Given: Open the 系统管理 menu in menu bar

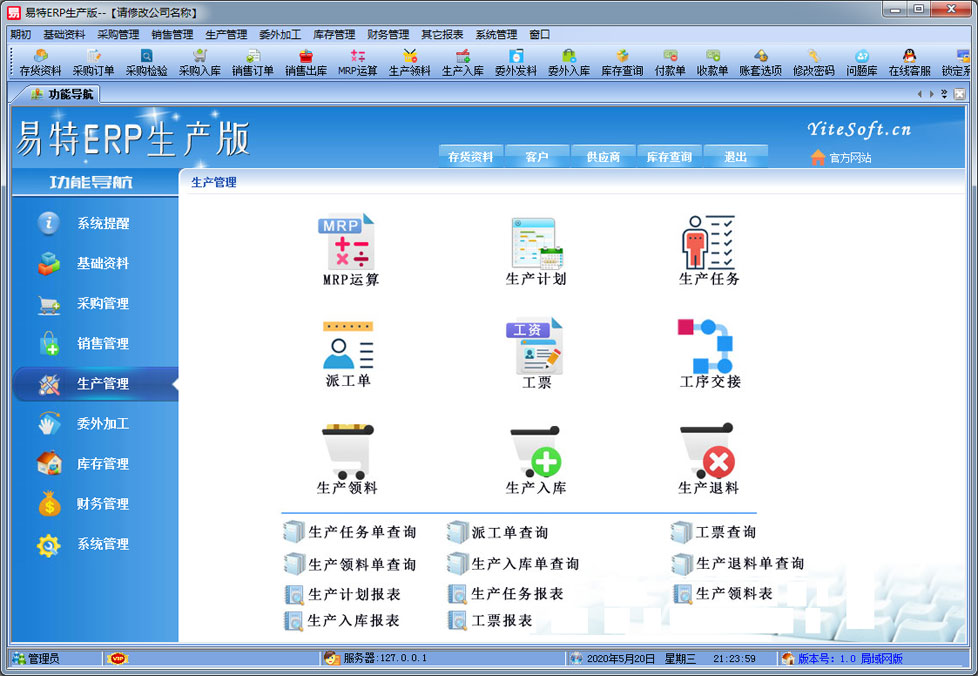Looking at the screenshot, I should pyautogui.click(x=496, y=34).
